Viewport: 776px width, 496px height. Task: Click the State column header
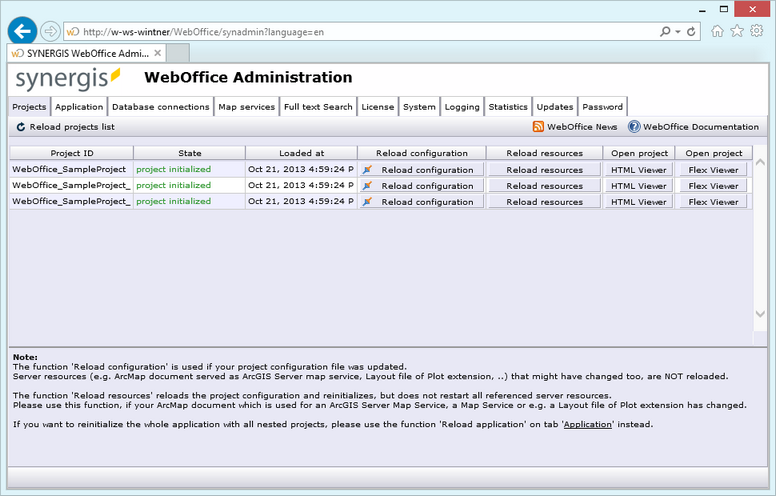pos(190,153)
